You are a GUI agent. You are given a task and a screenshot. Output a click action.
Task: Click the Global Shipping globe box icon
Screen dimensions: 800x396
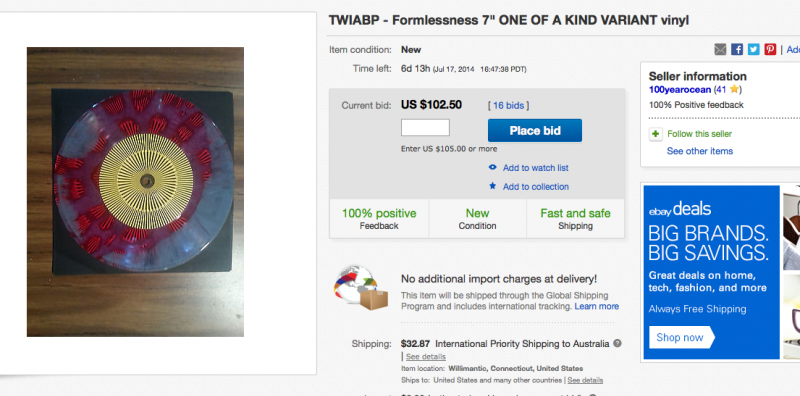(361, 289)
